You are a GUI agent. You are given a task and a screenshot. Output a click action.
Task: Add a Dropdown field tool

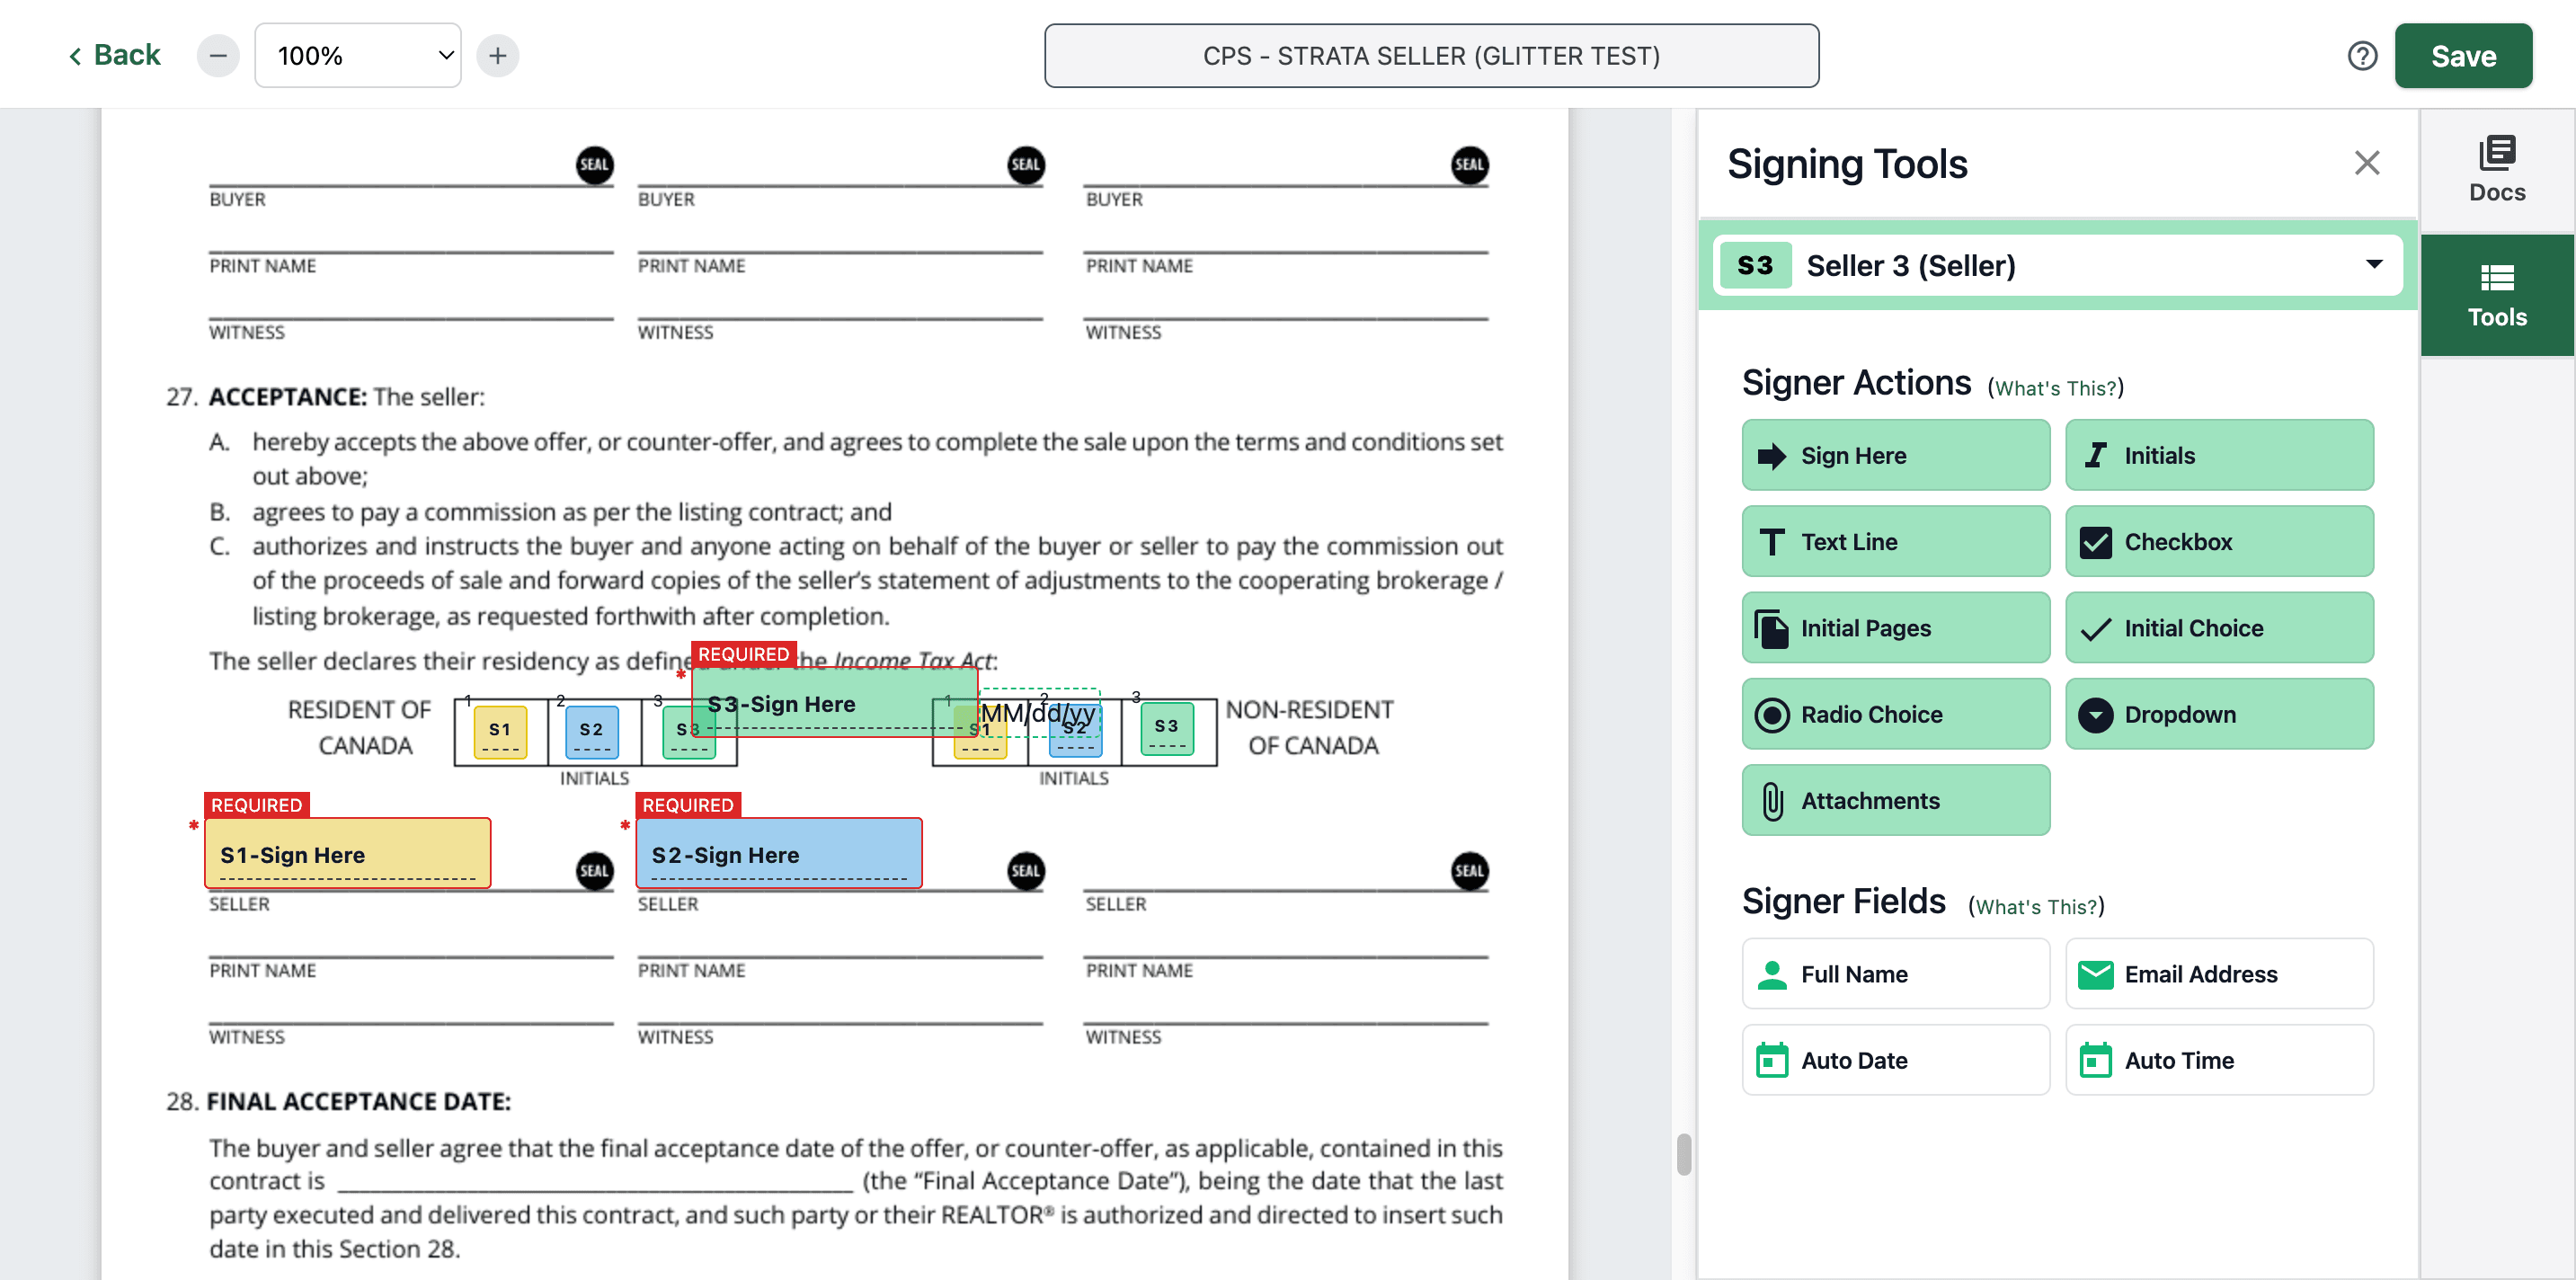pos(2219,714)
